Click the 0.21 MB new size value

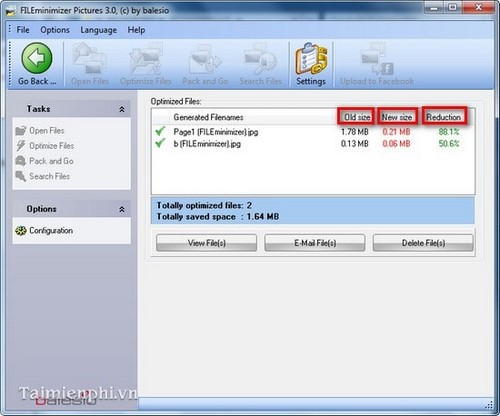coord(396,132)
